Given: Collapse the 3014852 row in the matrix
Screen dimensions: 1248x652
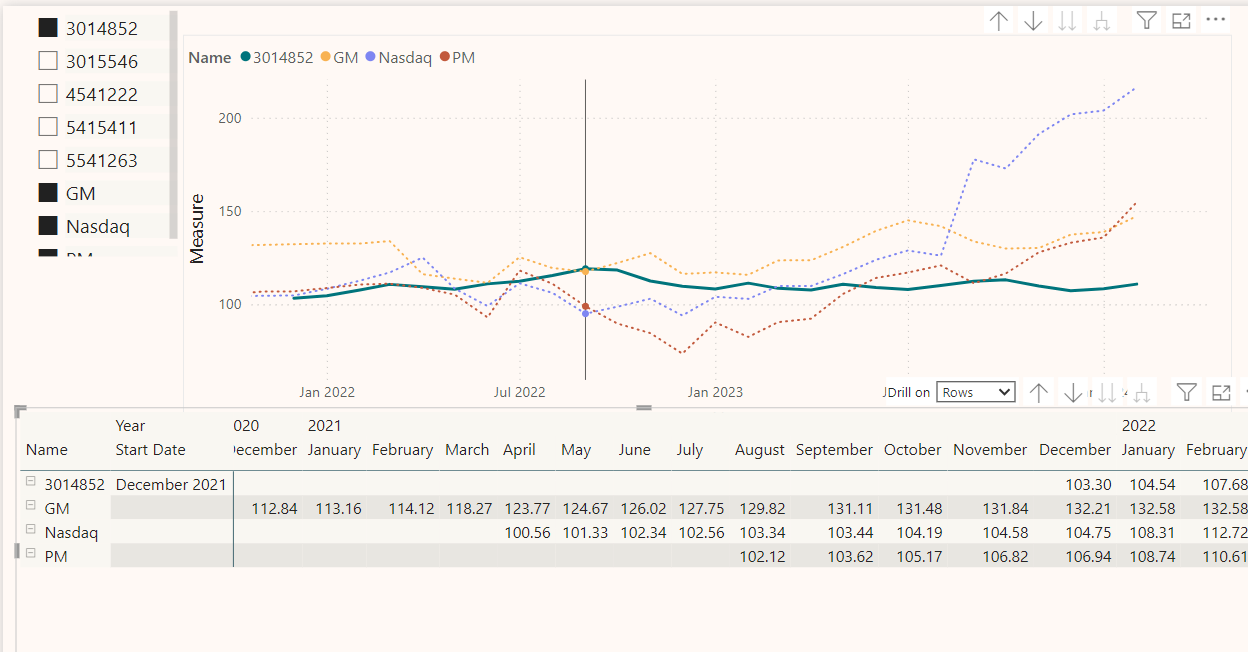Looking at the screenshot, I should click(31, 483).
